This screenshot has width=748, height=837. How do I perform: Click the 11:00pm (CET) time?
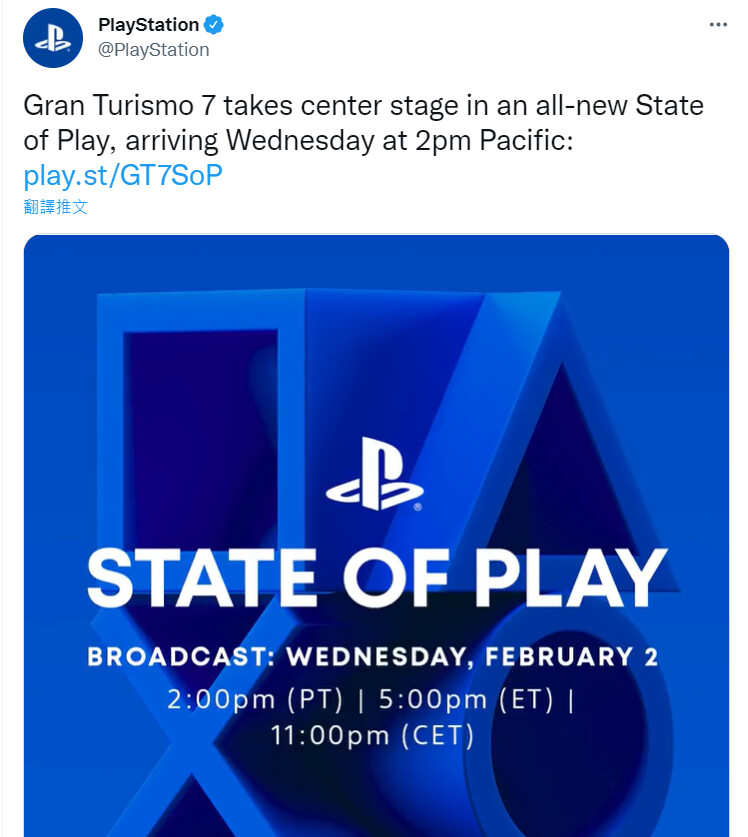[x=373, y=736]
